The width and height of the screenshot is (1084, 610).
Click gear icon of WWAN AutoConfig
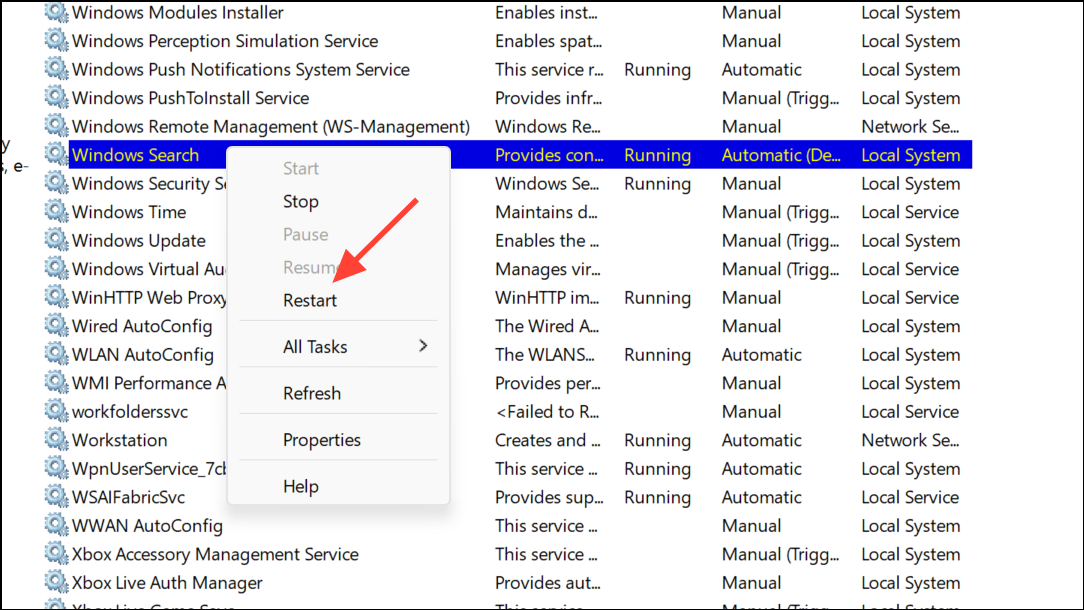57,525
